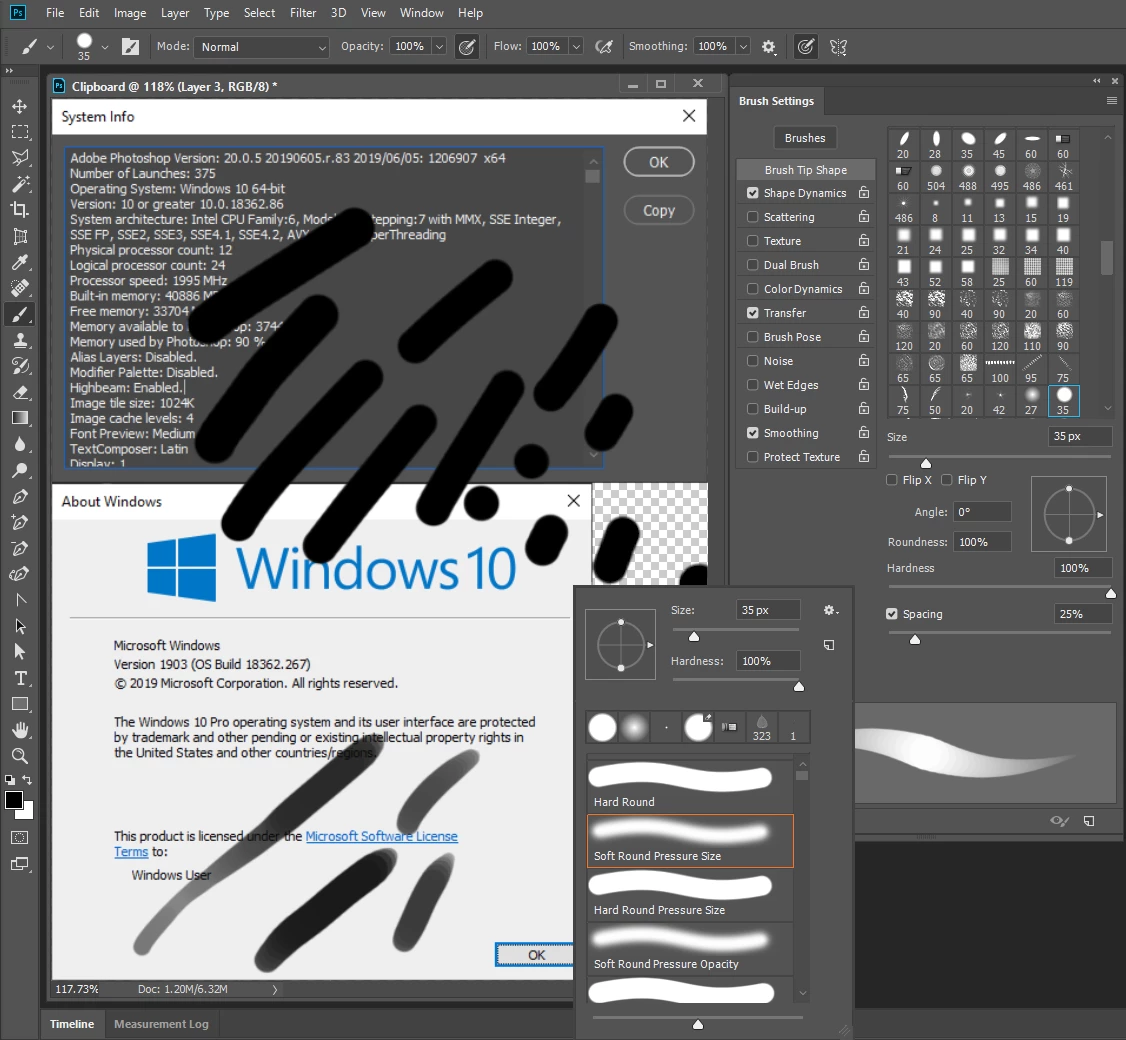Select the Move tool
Image resolution: width=1126 pixels, height=1040 pixels.
(x=20, y=106)
